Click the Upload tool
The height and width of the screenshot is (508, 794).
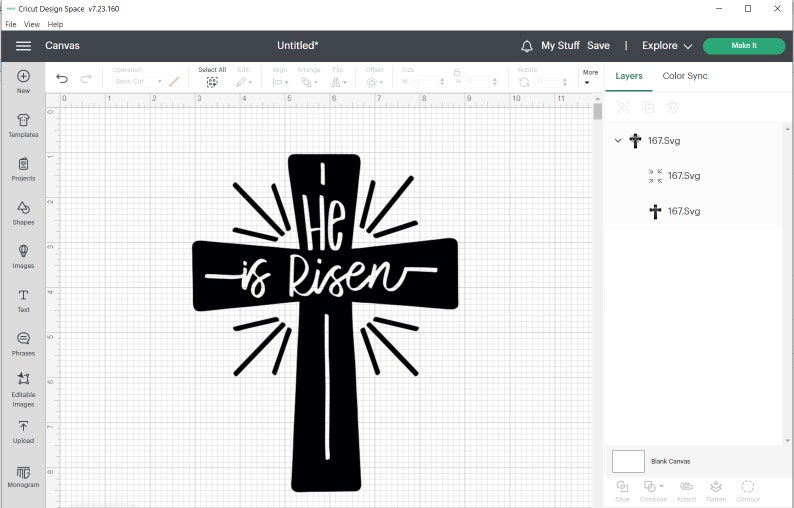pyautogui.click(x=23, y=432)
